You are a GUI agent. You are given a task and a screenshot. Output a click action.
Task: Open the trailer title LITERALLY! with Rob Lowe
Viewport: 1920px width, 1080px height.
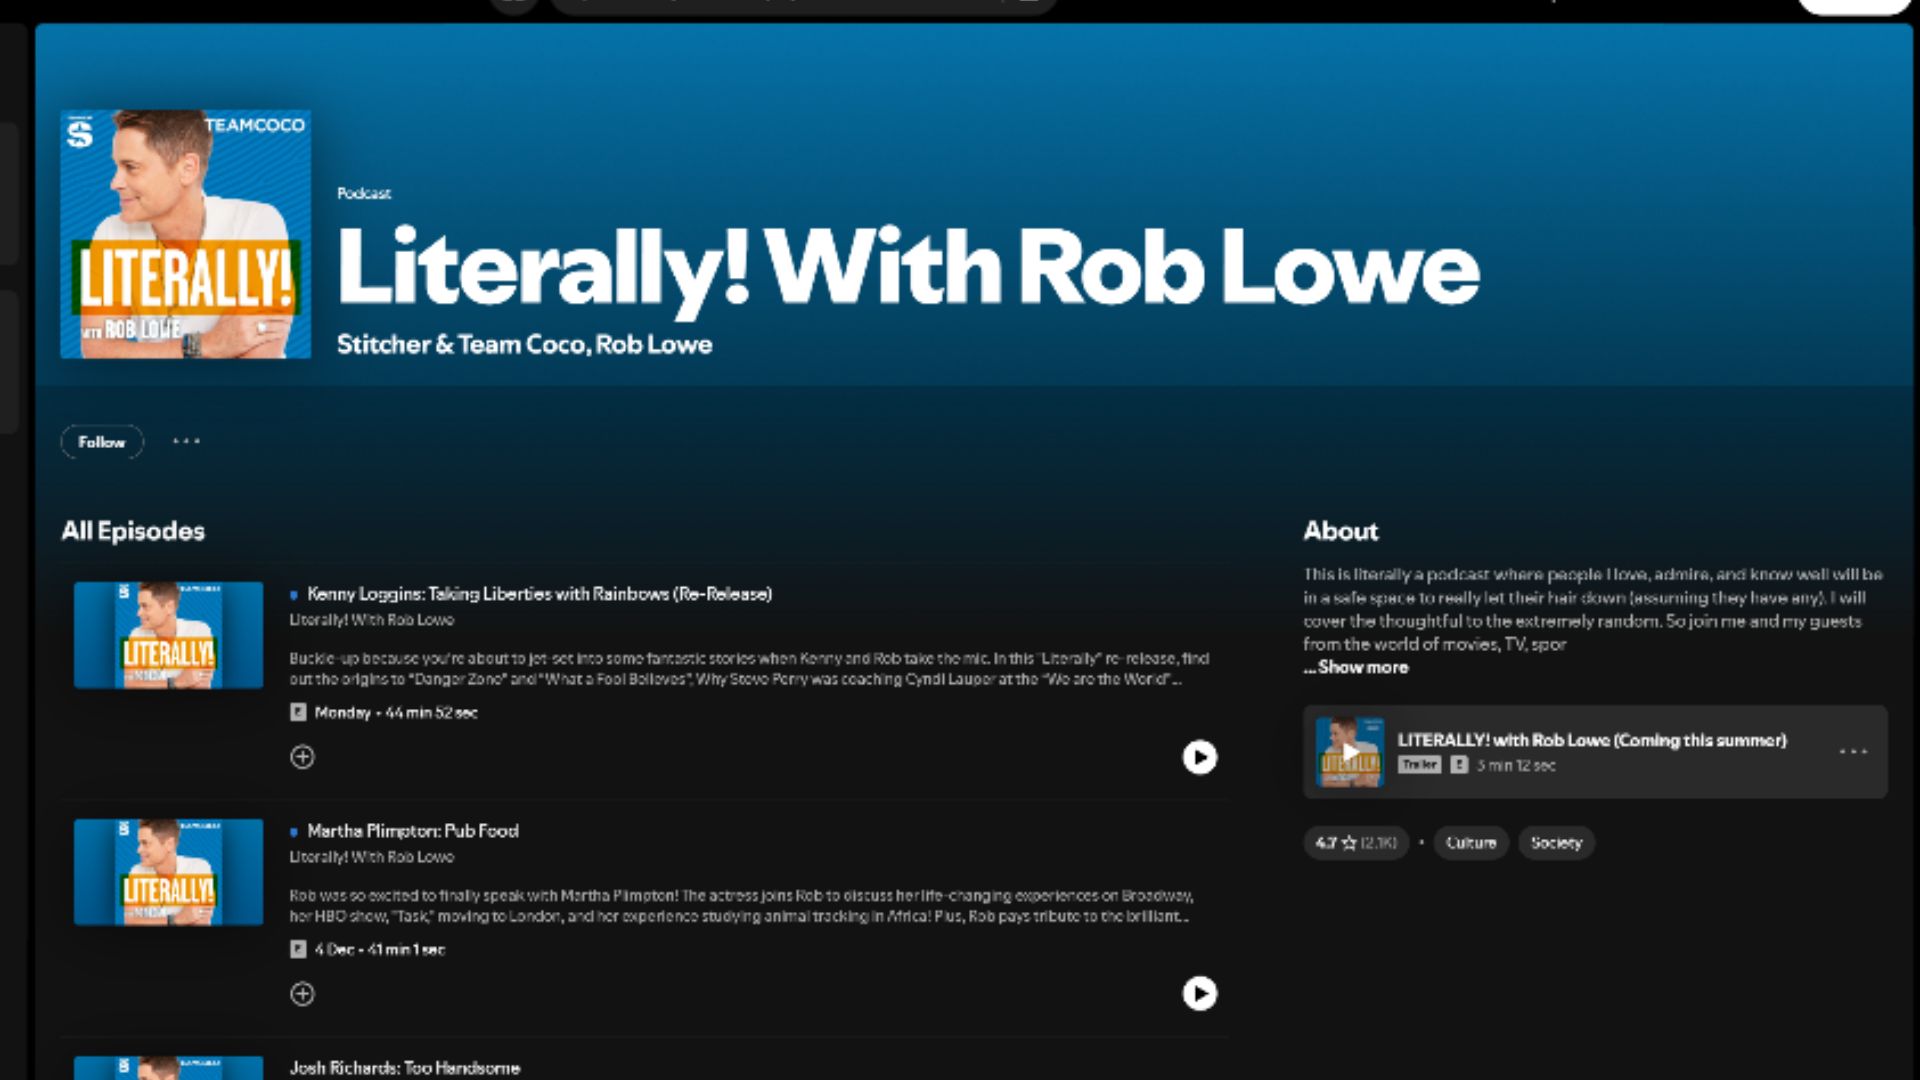[1592, 740]
